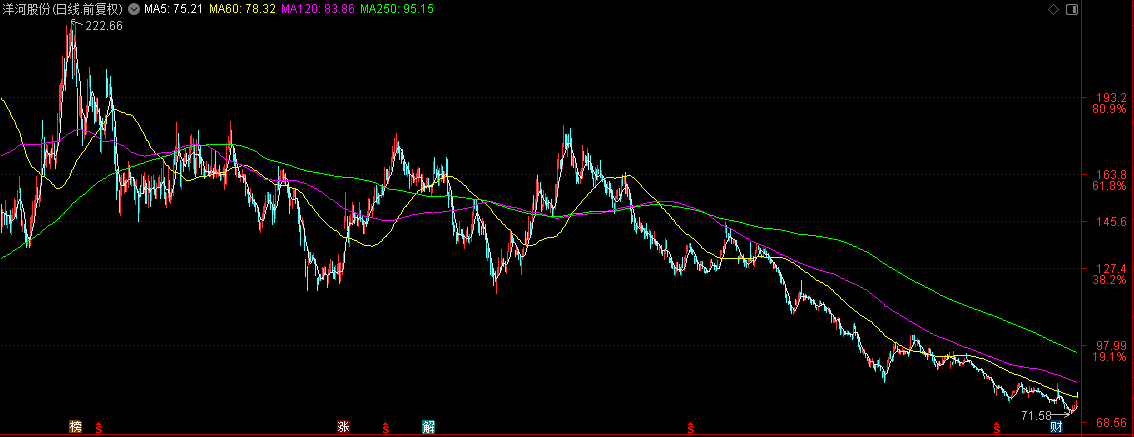Click the red $ marker at bottom center-right
1134x437 pixels.
(x=690, y=428)
